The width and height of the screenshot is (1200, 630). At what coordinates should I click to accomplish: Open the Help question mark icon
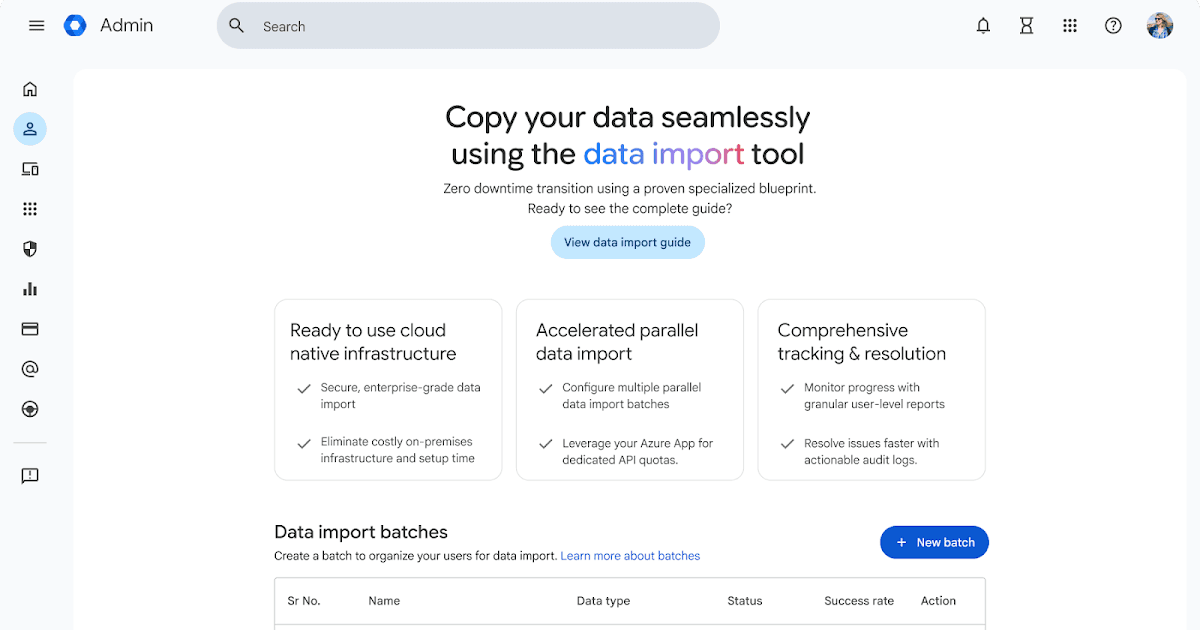click(1113, 26)
